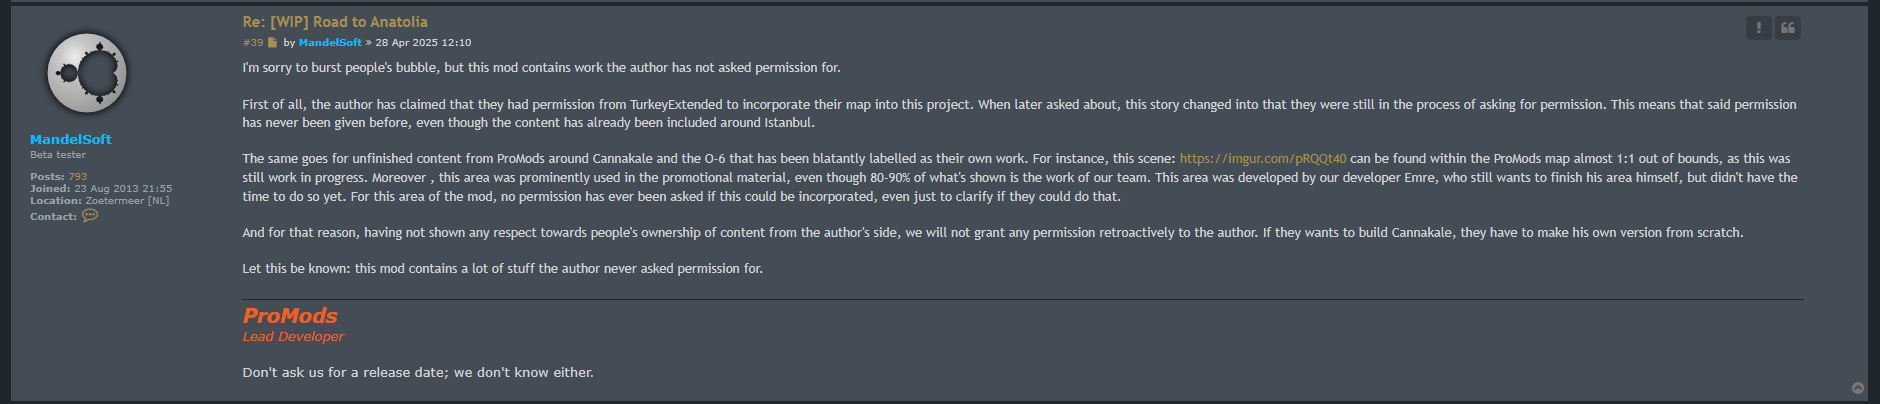Click the post page icon beside #39

click(272, 43)
